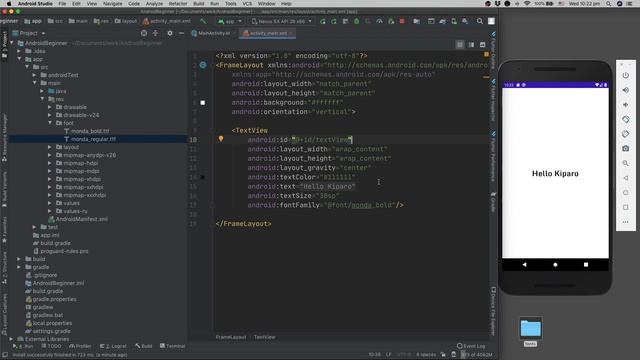The width and height of the screenshot is (640, 360).
Task: Open the TODO tool window
Action: (x=51, y=346)
